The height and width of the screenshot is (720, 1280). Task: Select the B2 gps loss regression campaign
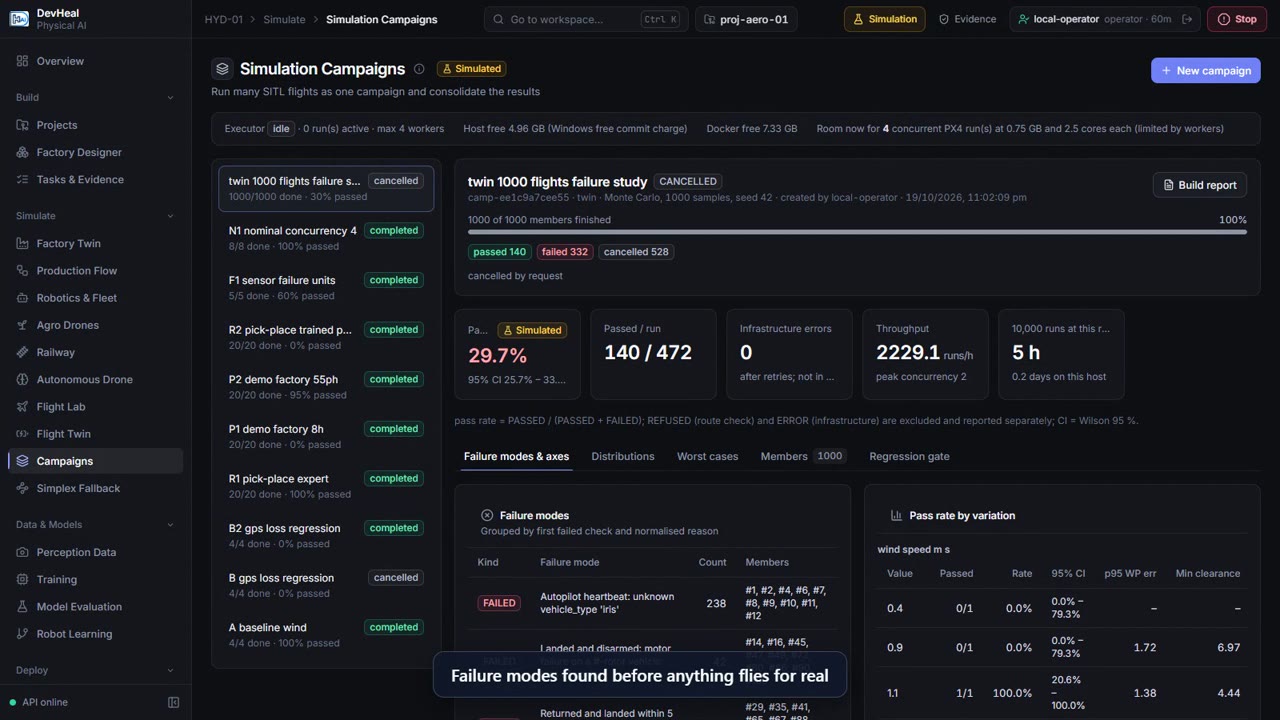point(326,535)
